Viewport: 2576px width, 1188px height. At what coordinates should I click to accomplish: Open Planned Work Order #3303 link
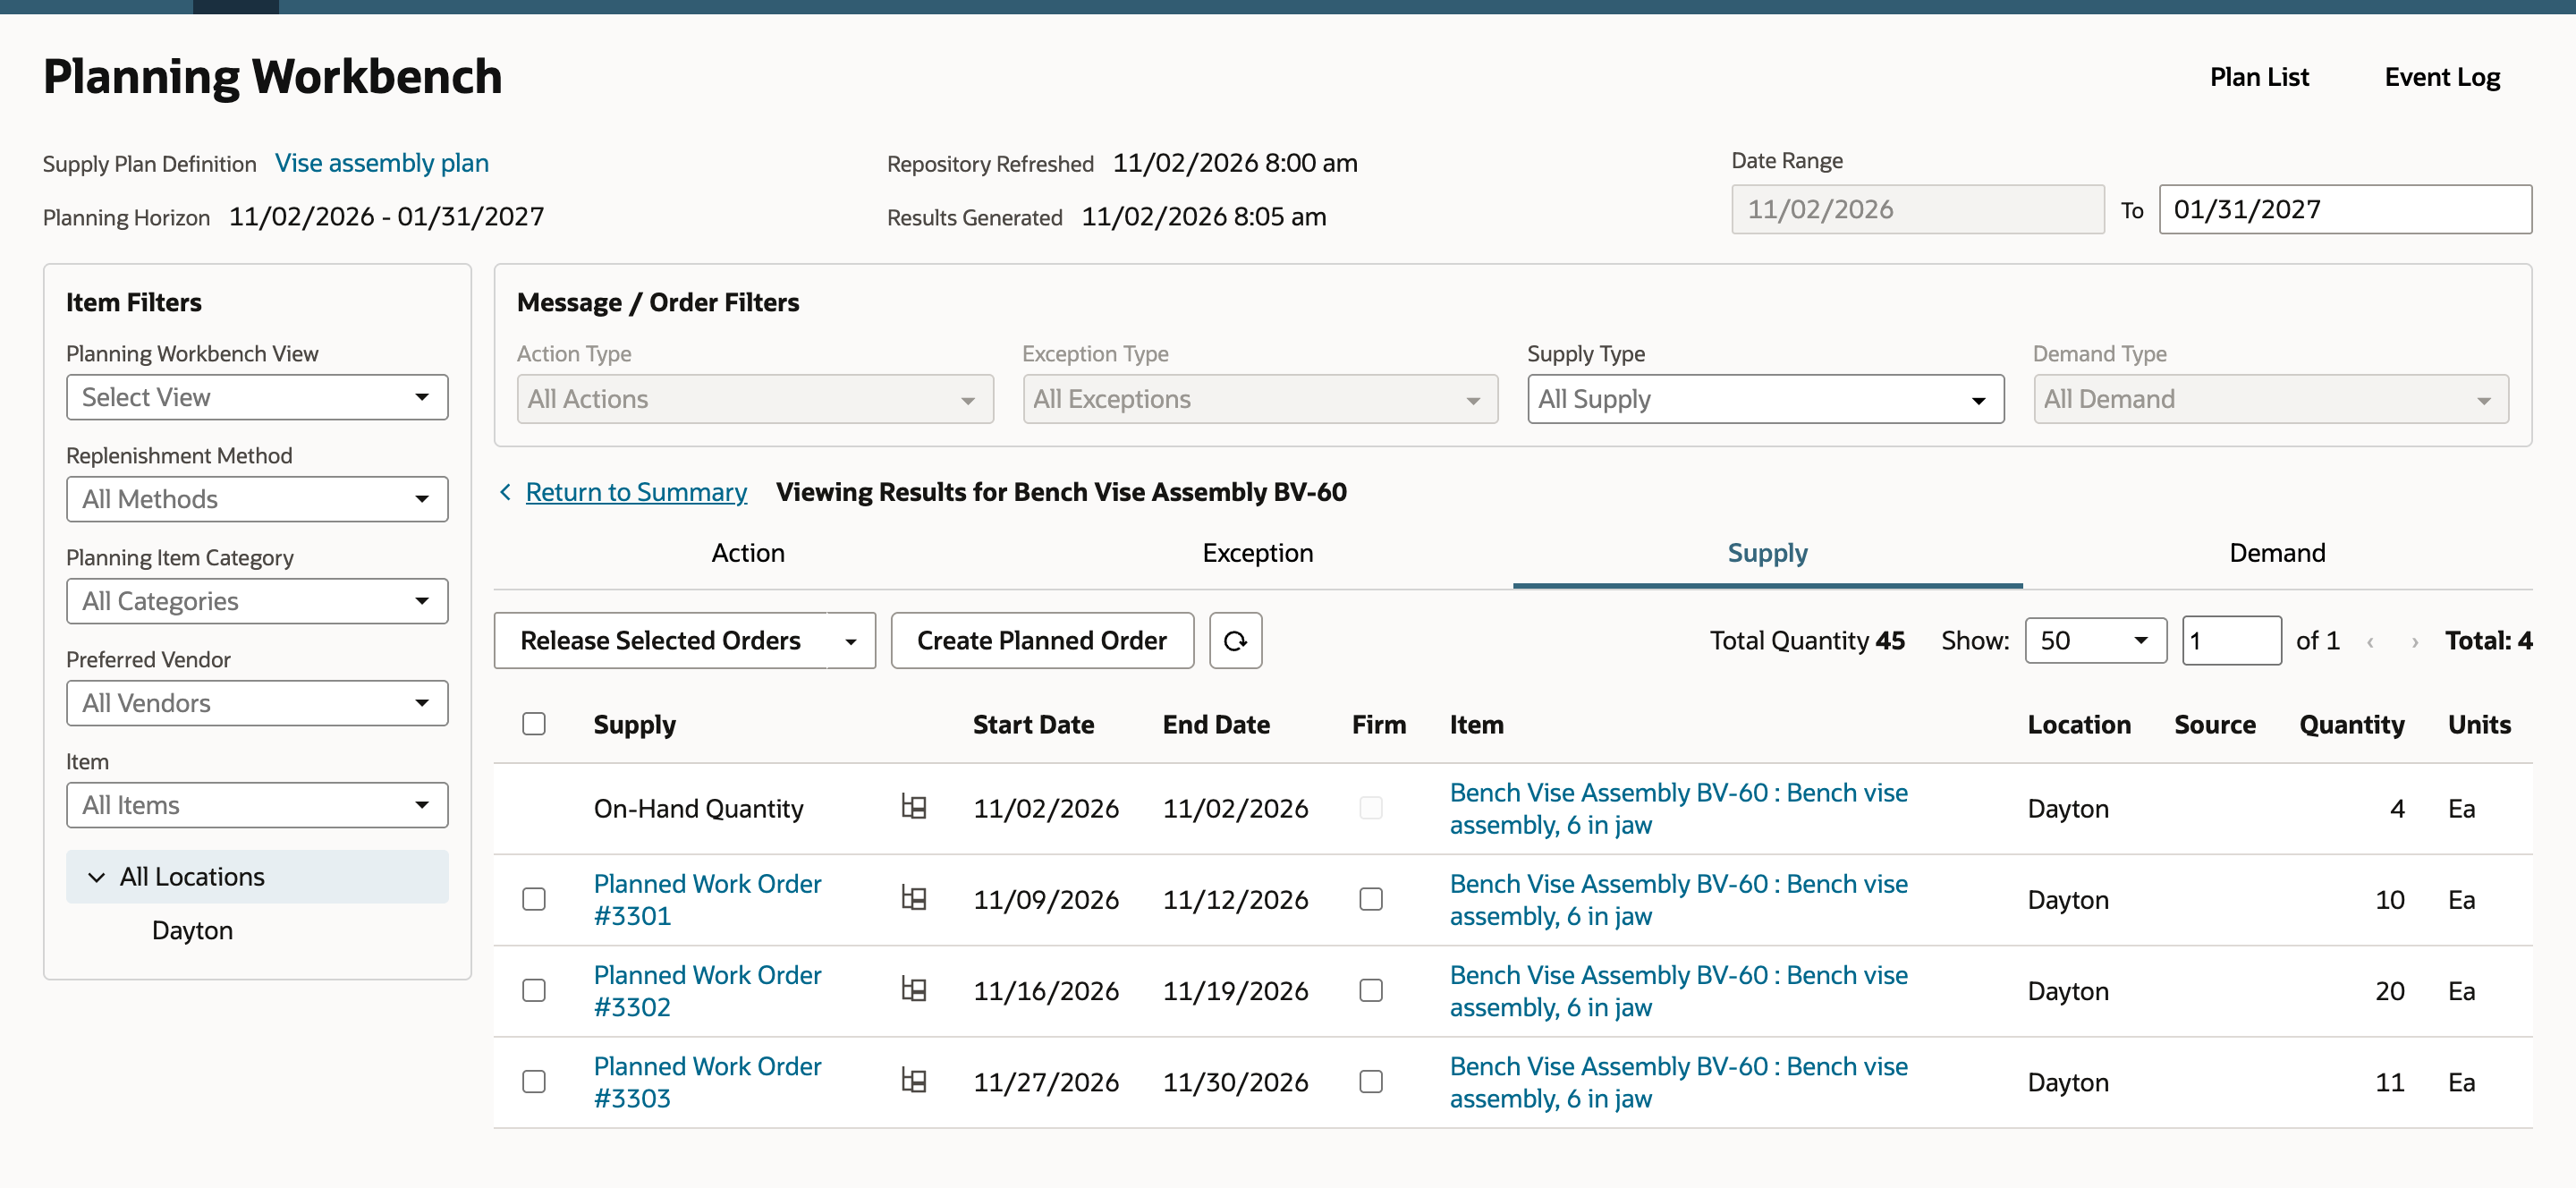[x=707, y=1081]
